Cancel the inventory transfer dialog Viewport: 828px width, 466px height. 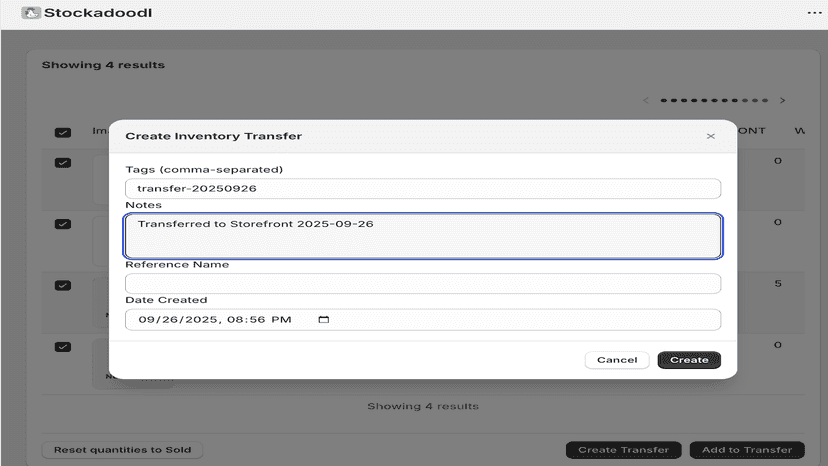click(617, 360)
